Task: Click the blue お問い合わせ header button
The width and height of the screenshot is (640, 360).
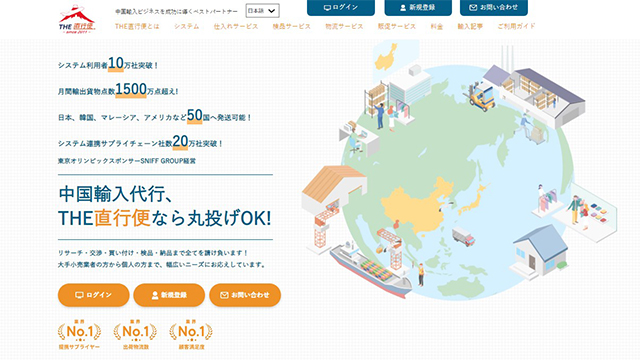Action: click(494, 7)
